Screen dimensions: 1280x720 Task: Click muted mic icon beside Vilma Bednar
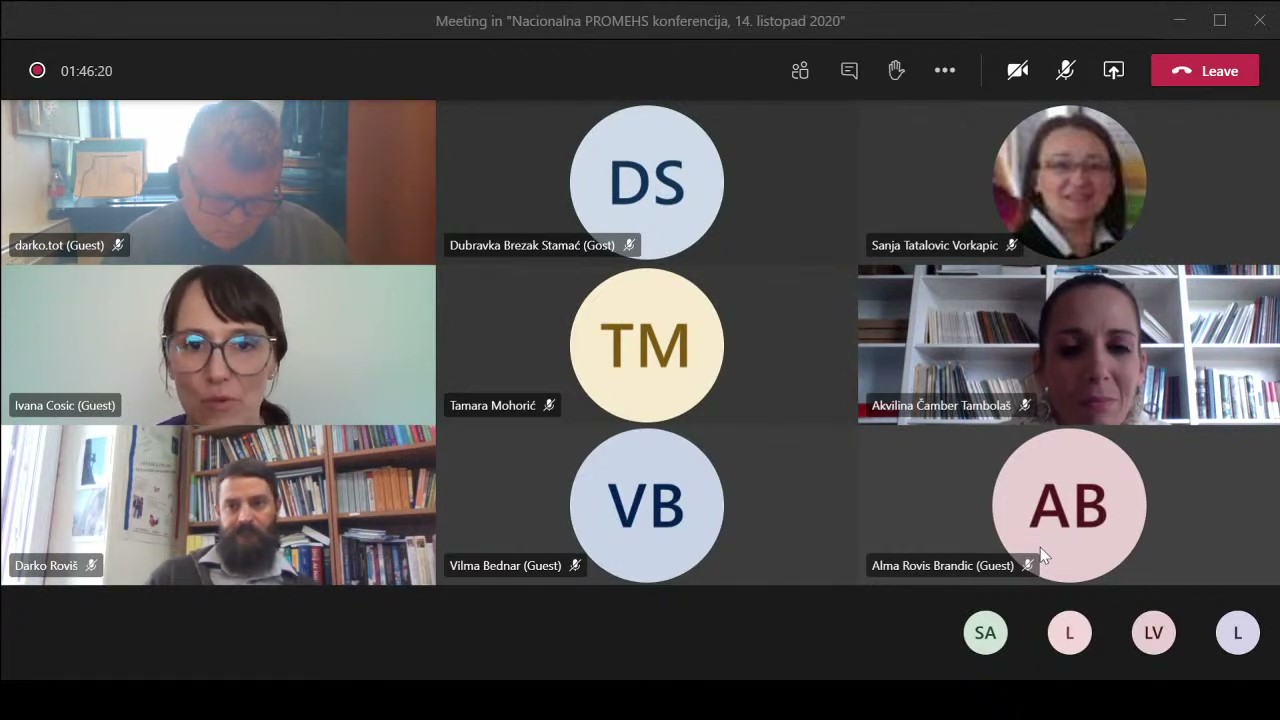pos(575,565)
